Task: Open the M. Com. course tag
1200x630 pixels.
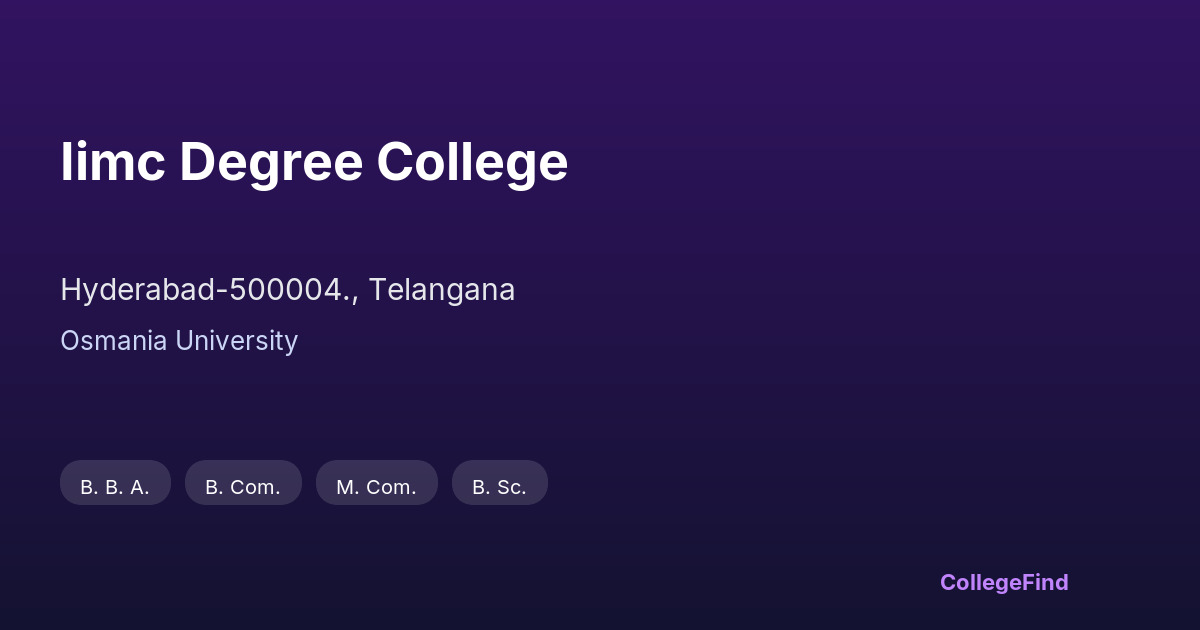Action: click(376, 484)
